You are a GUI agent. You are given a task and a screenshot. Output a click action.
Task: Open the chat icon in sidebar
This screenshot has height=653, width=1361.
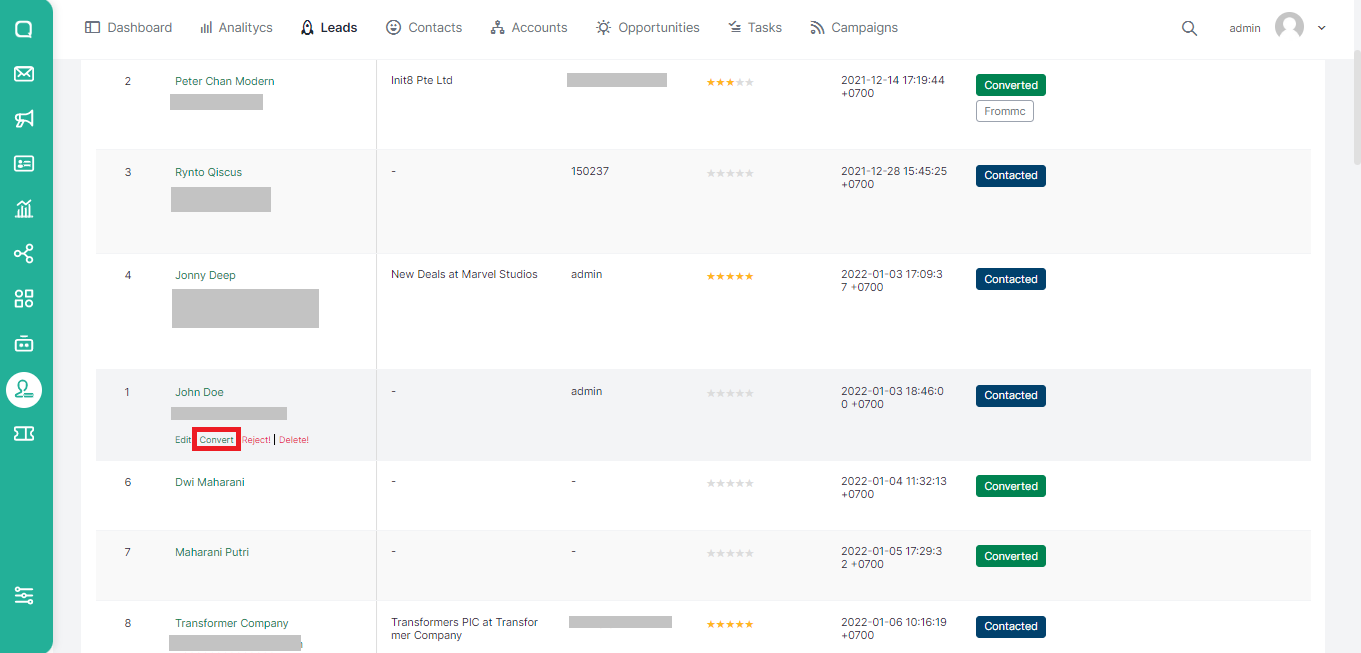coord(24,29)
